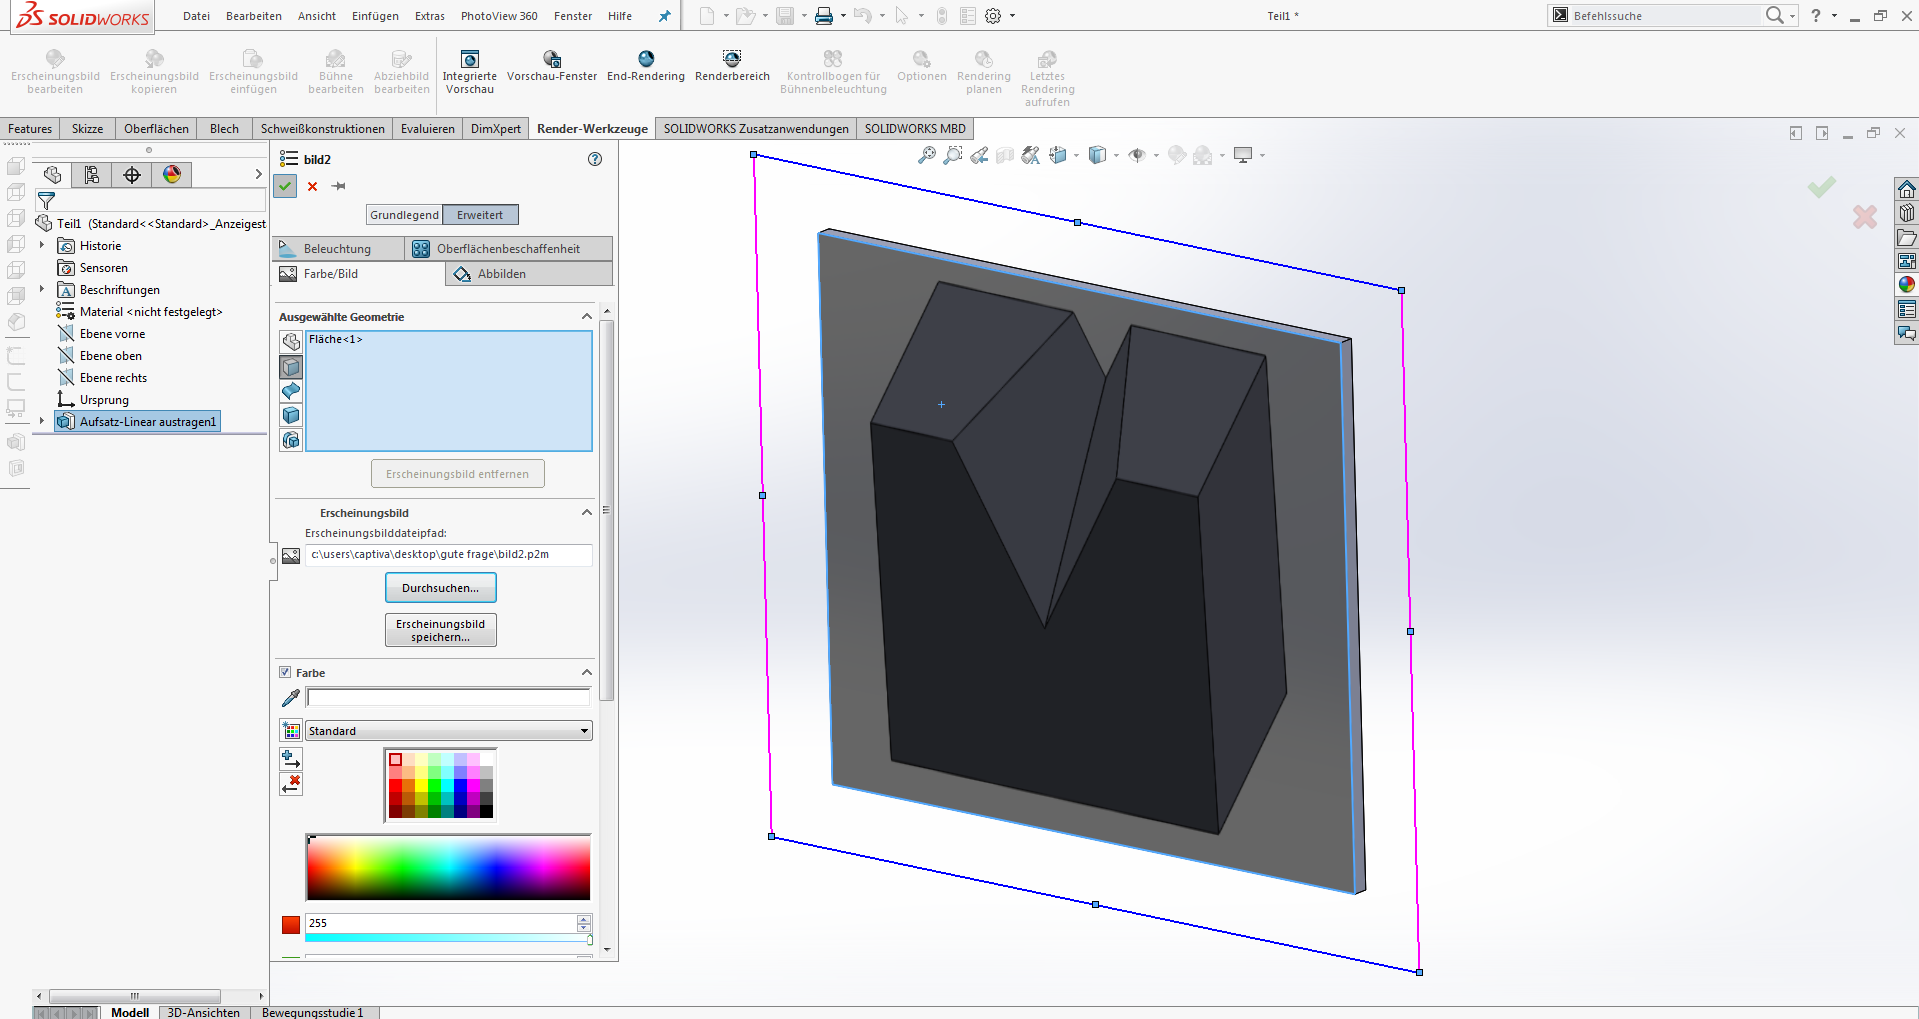
Task: Pick a color from the rainbow gradient strip
Action: pyautogui.click(x=447, y=866)
